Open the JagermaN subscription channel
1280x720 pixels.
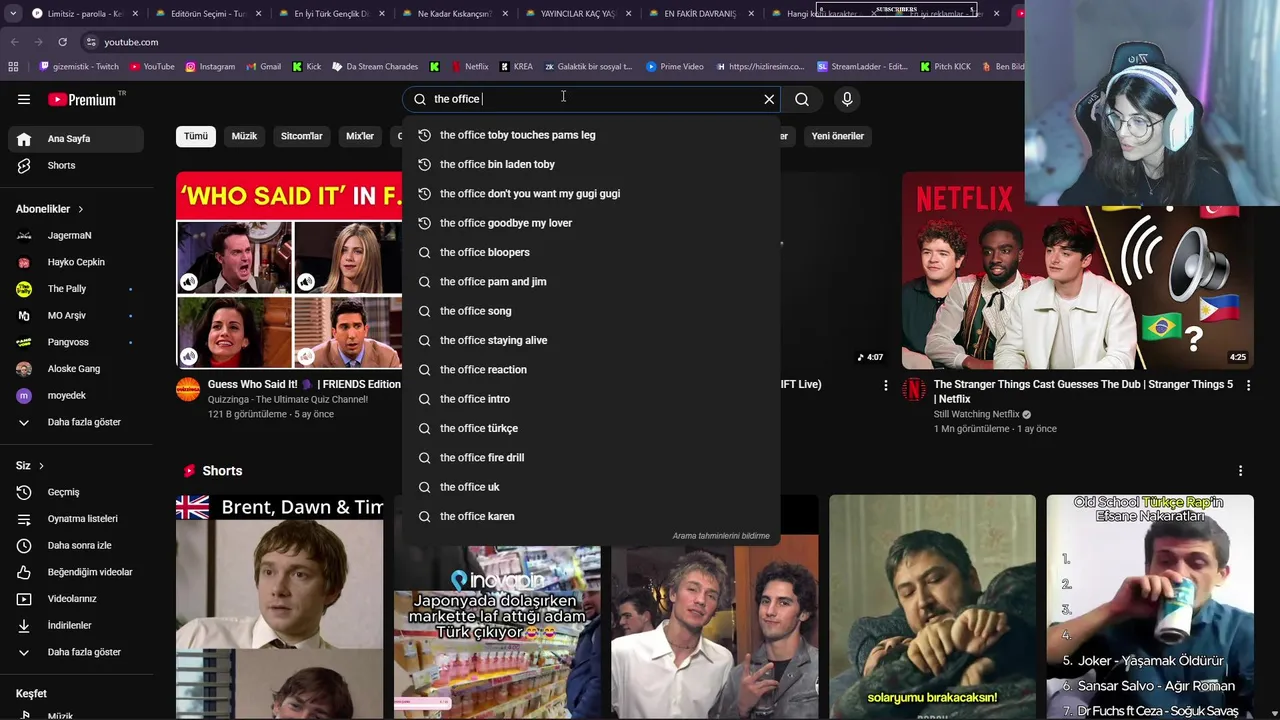[76, 235]
